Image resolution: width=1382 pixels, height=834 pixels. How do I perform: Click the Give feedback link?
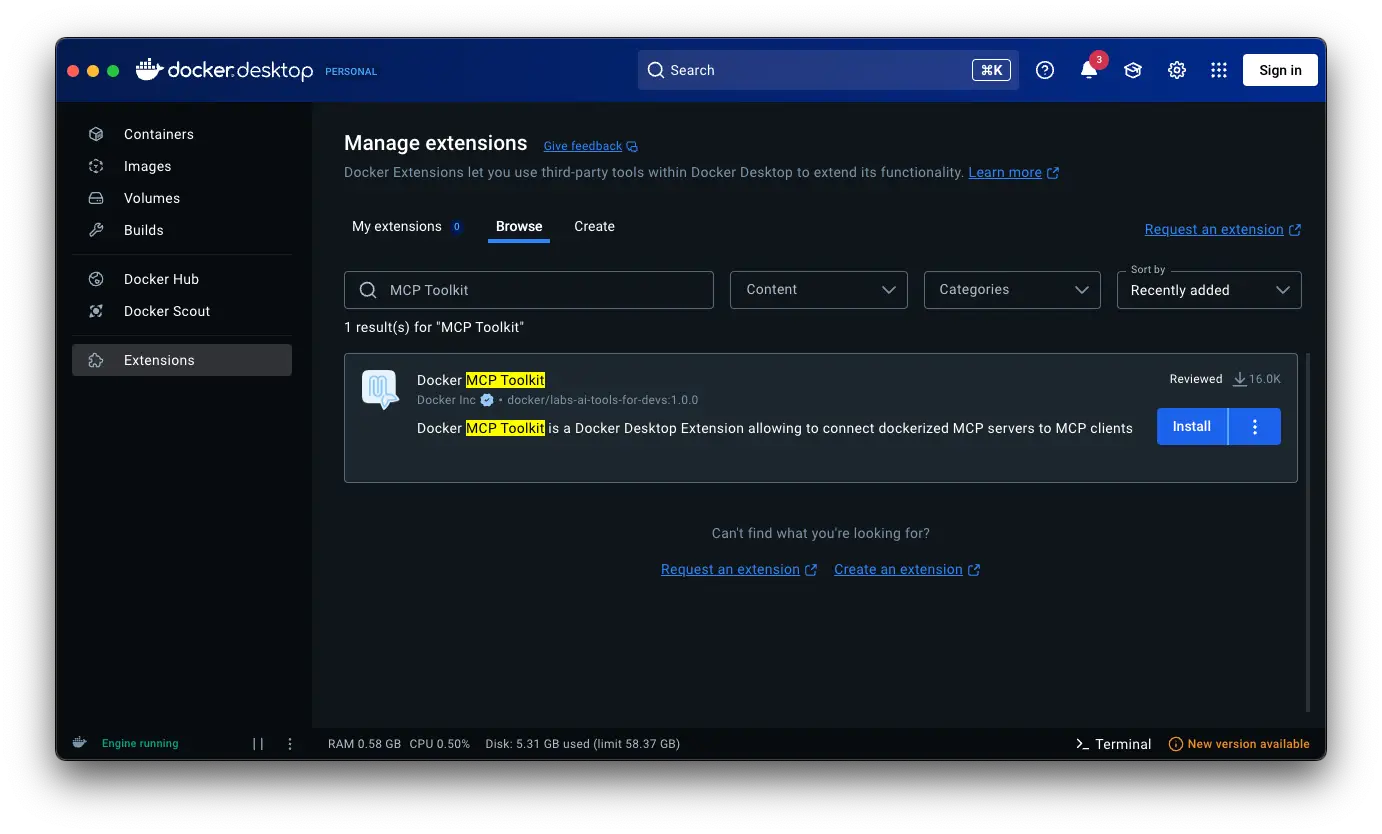583,146
